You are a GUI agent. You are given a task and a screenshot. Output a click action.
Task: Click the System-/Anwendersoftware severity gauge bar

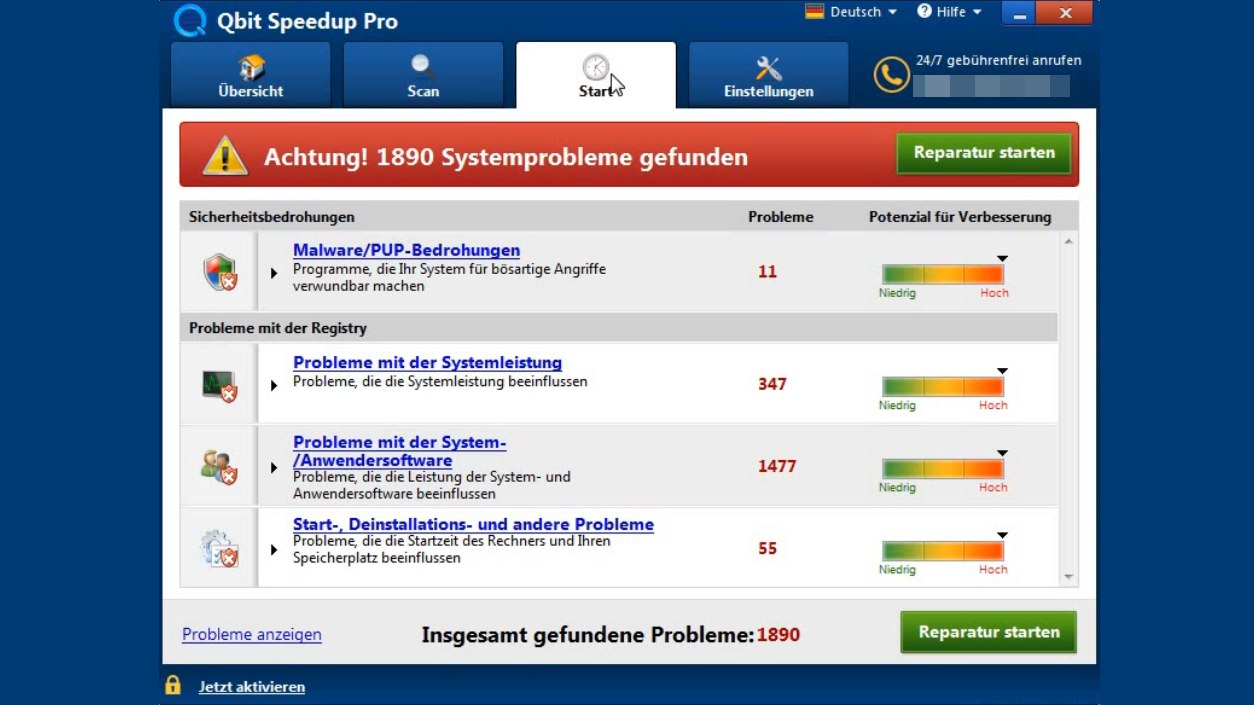point(943,468)
